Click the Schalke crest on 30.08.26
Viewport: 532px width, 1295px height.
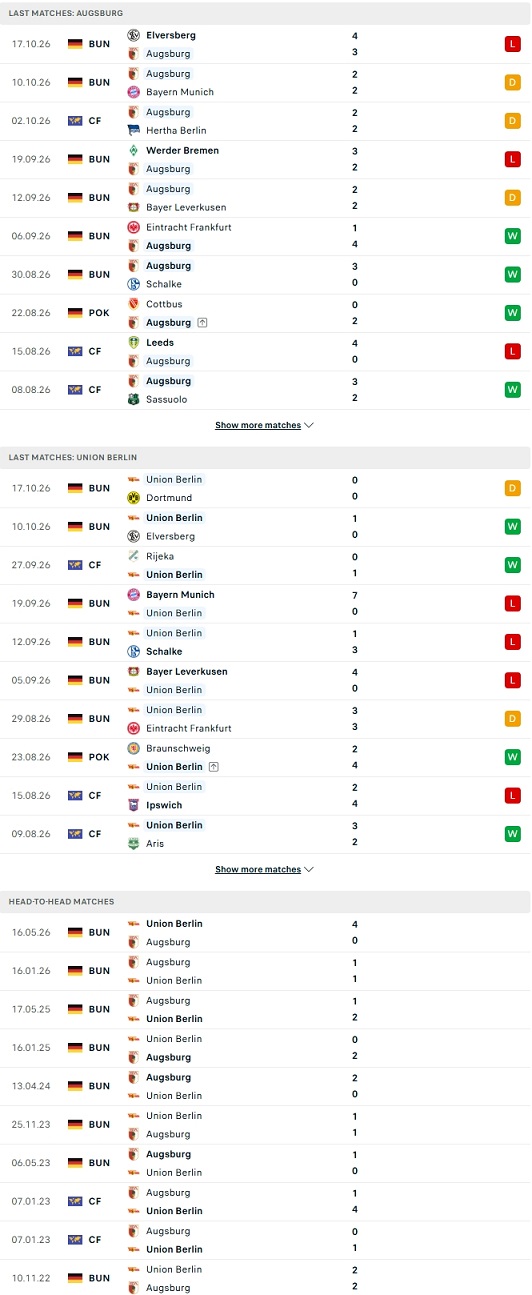point(133,284)
